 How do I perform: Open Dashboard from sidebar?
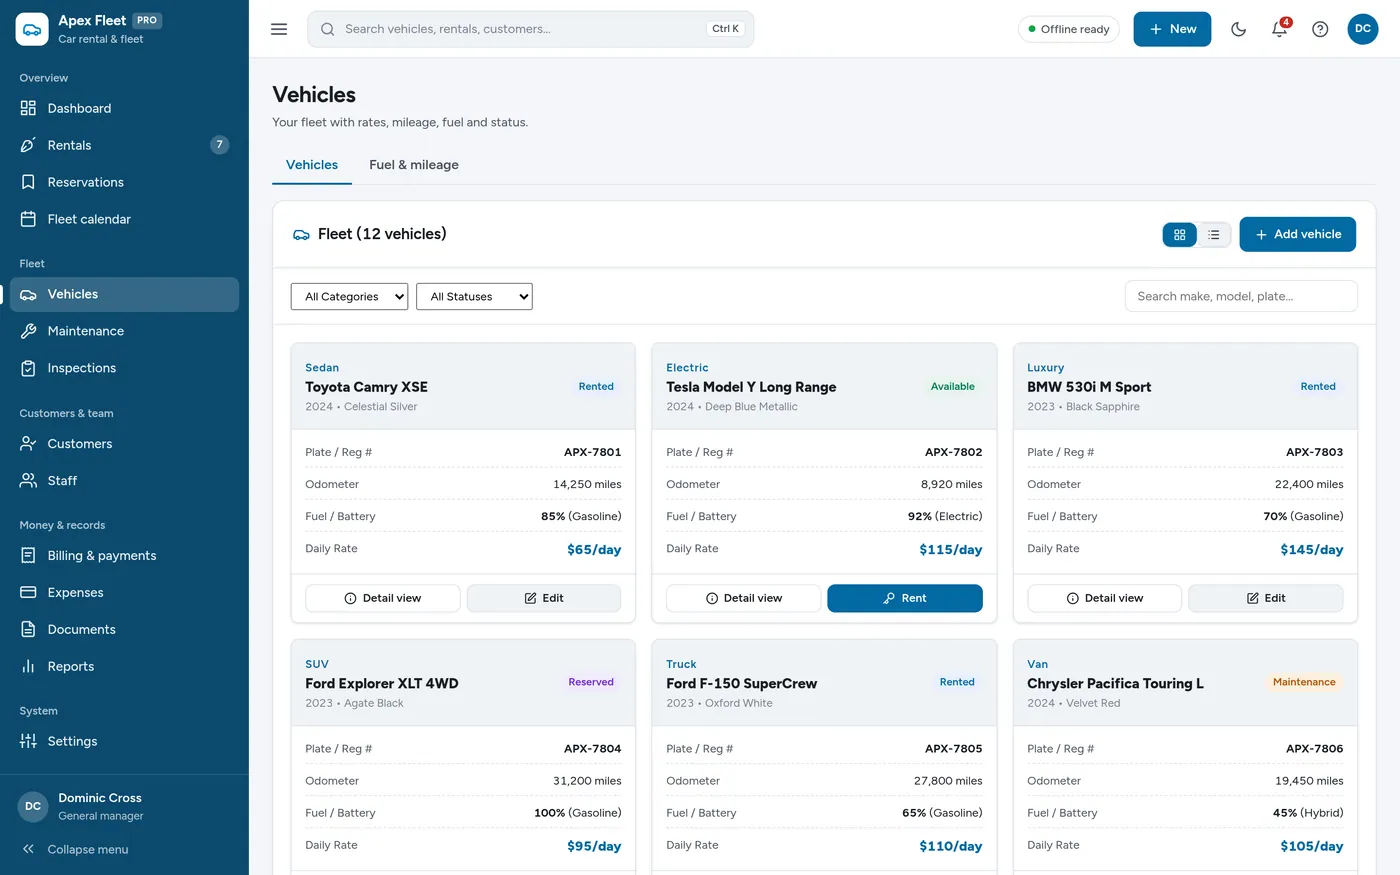click(124, 108)
